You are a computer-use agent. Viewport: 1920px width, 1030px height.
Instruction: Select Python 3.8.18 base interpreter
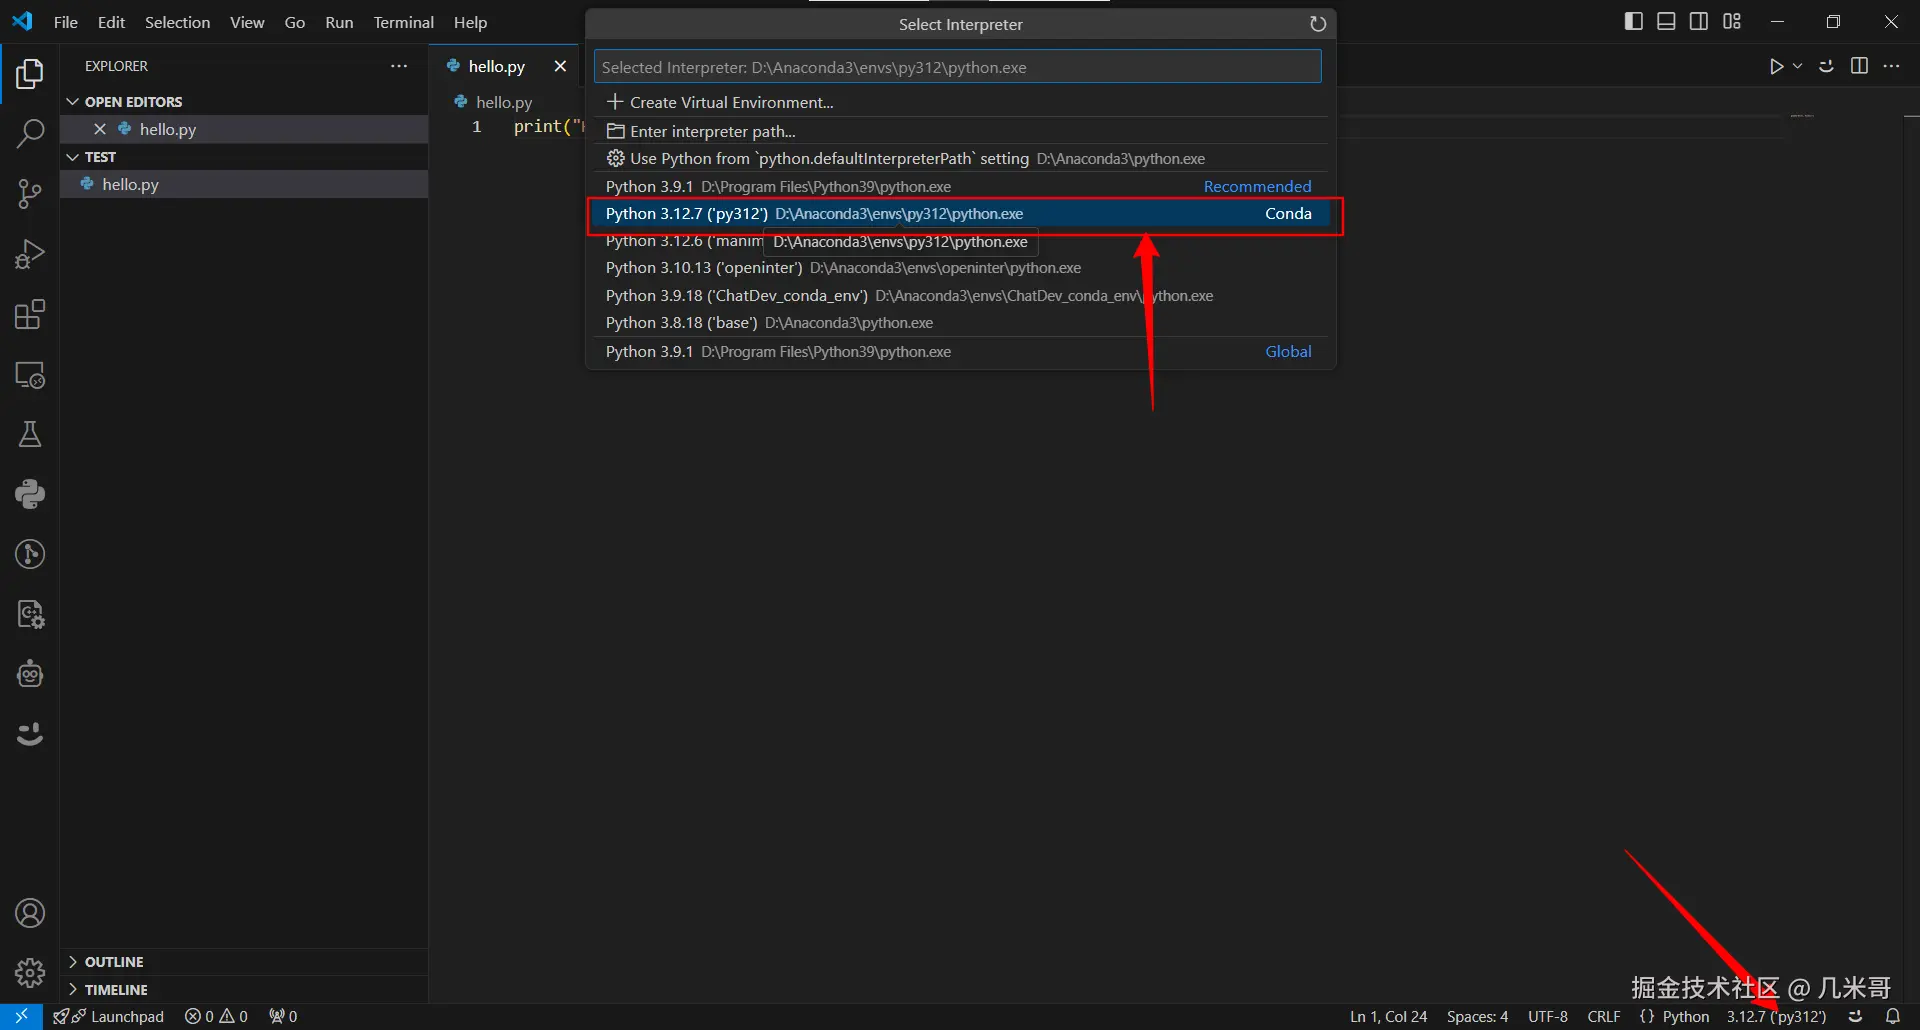coord(960,323)
